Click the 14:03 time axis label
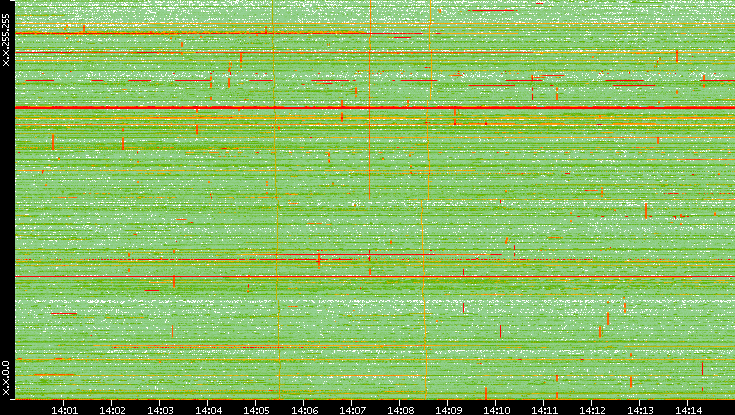735x415 pixels. (160, 410)
